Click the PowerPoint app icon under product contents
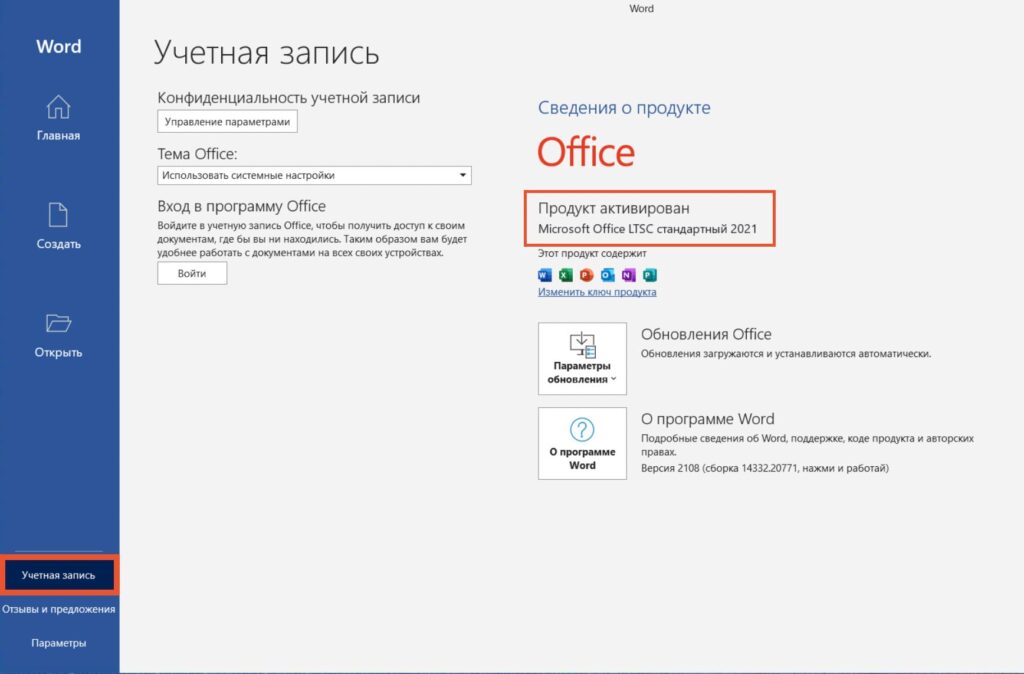 pyautogui.click(x=586, y=275)
